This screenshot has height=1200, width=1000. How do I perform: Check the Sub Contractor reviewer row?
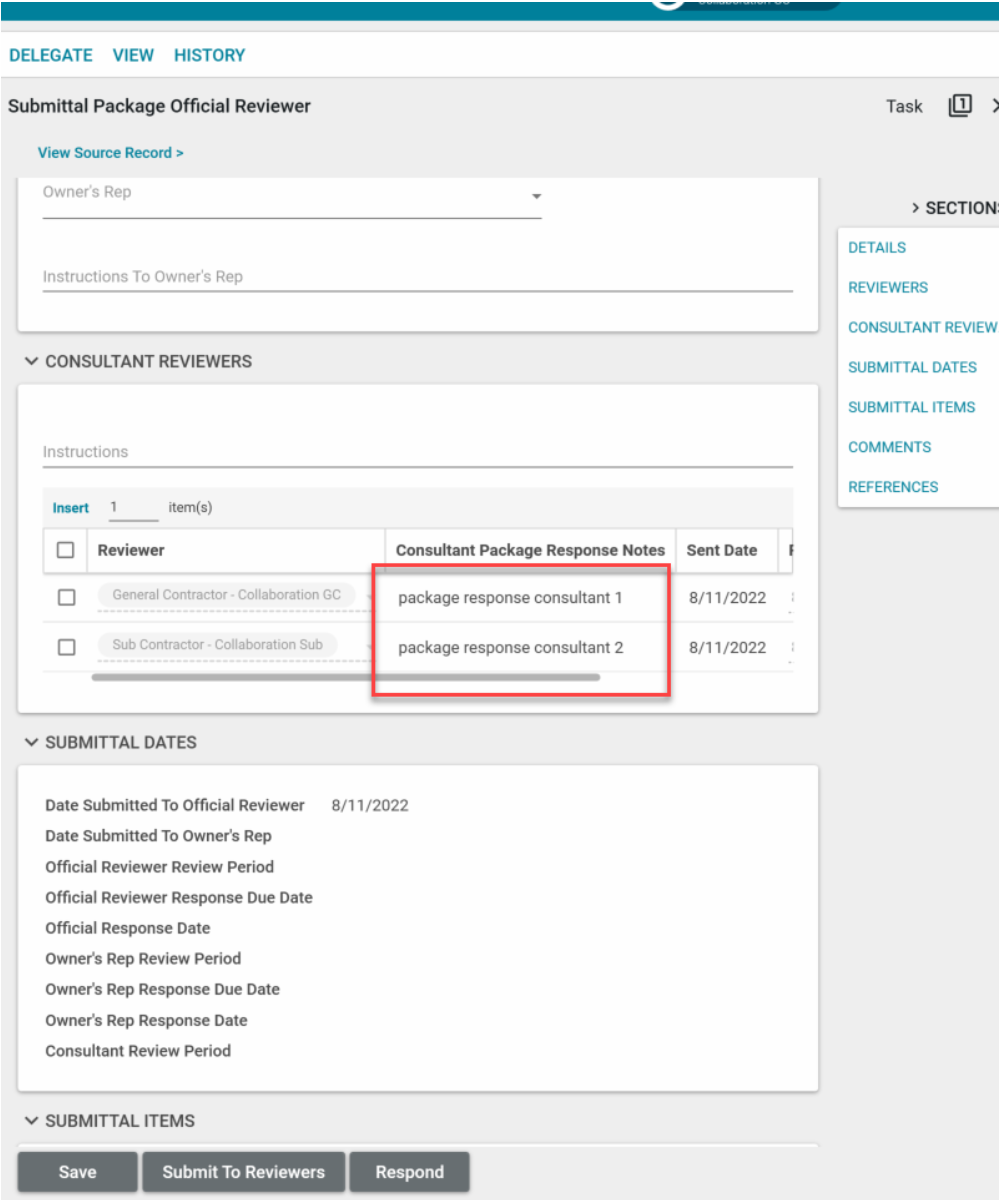[66, 647]
